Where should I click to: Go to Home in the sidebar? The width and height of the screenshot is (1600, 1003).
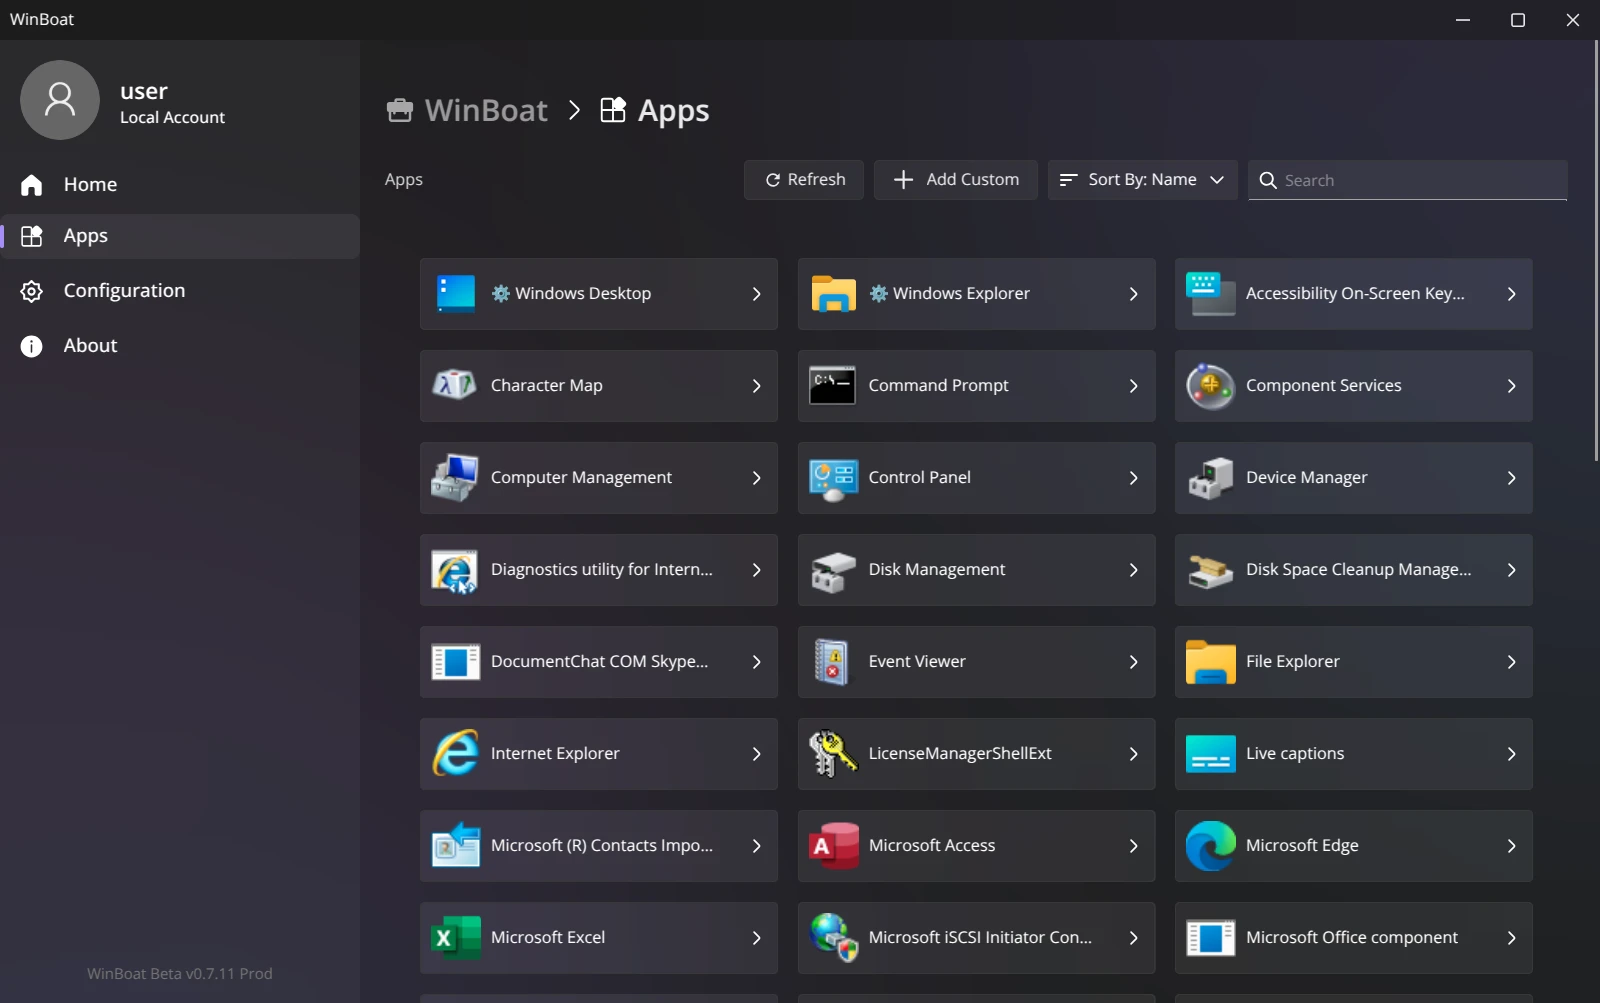pyautogui.click(x=90, y=185)
